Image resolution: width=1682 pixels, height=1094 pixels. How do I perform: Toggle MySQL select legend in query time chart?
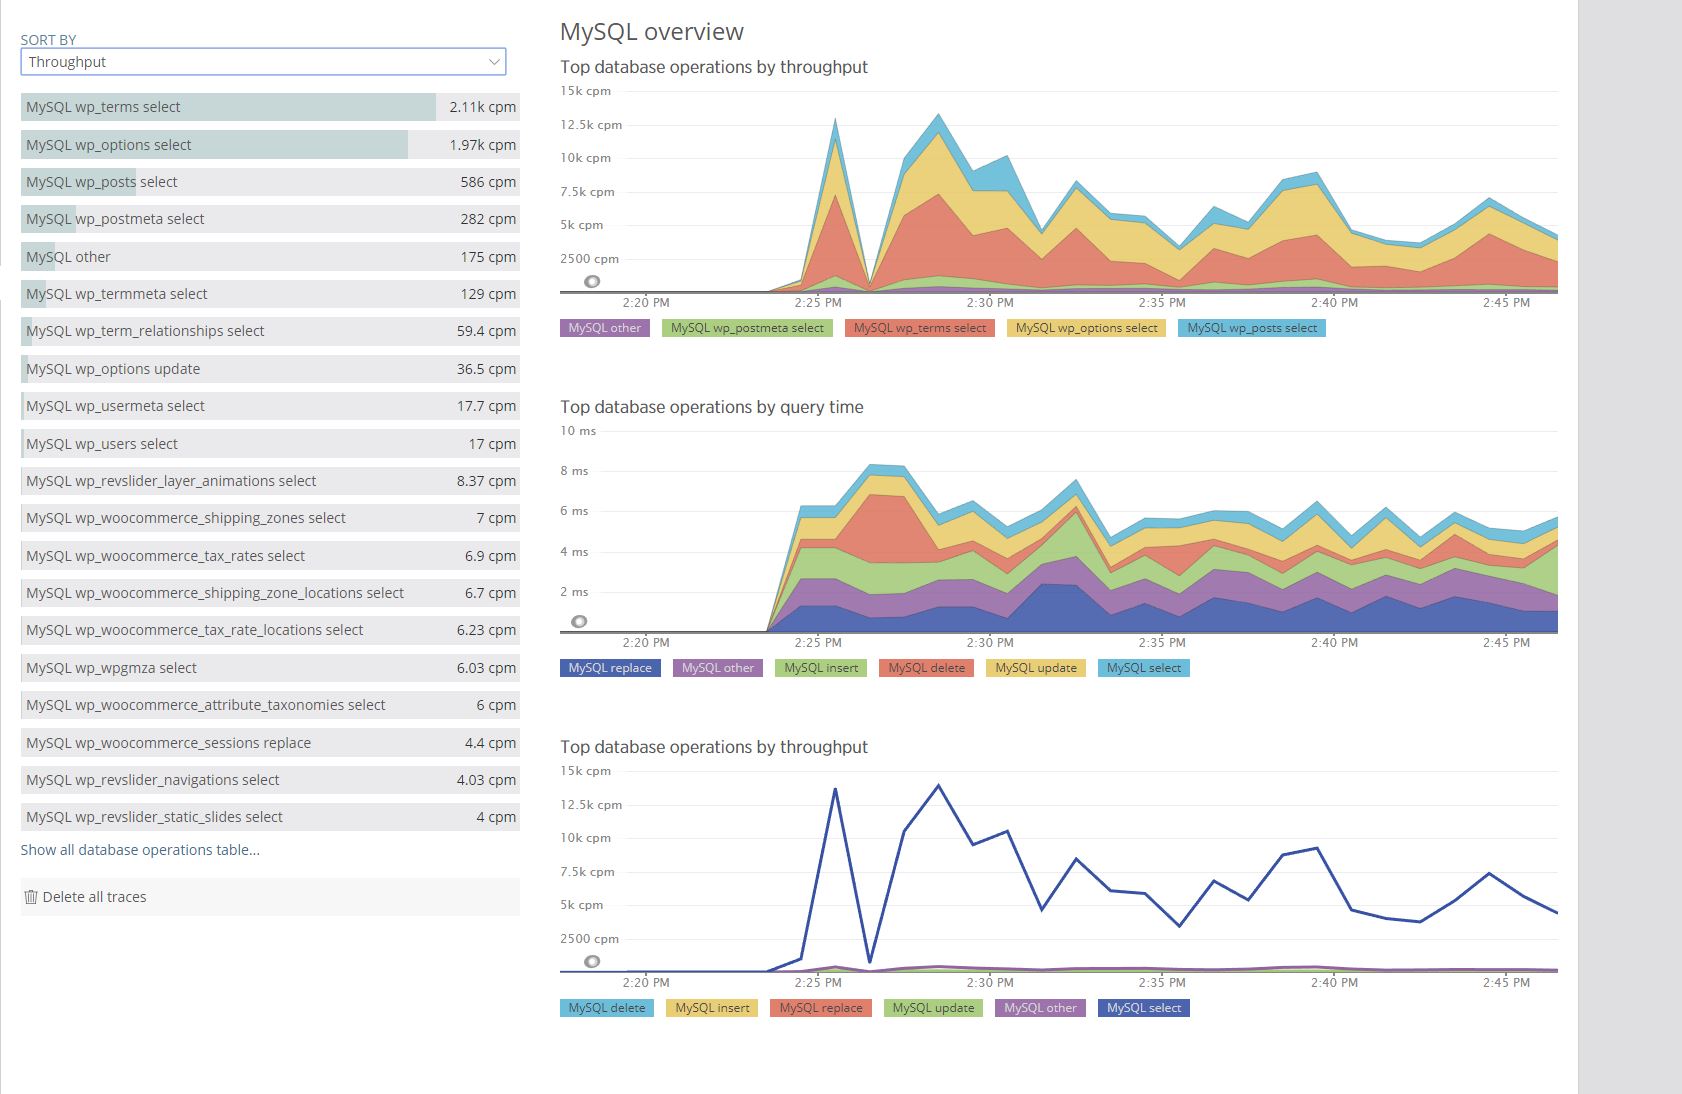(x=1144, y=668)
